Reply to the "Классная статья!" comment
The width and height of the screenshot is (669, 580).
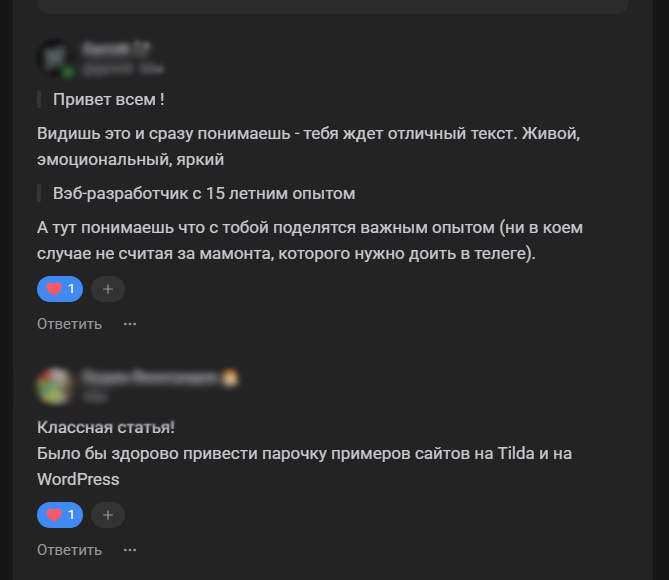[x=69, y=550]
